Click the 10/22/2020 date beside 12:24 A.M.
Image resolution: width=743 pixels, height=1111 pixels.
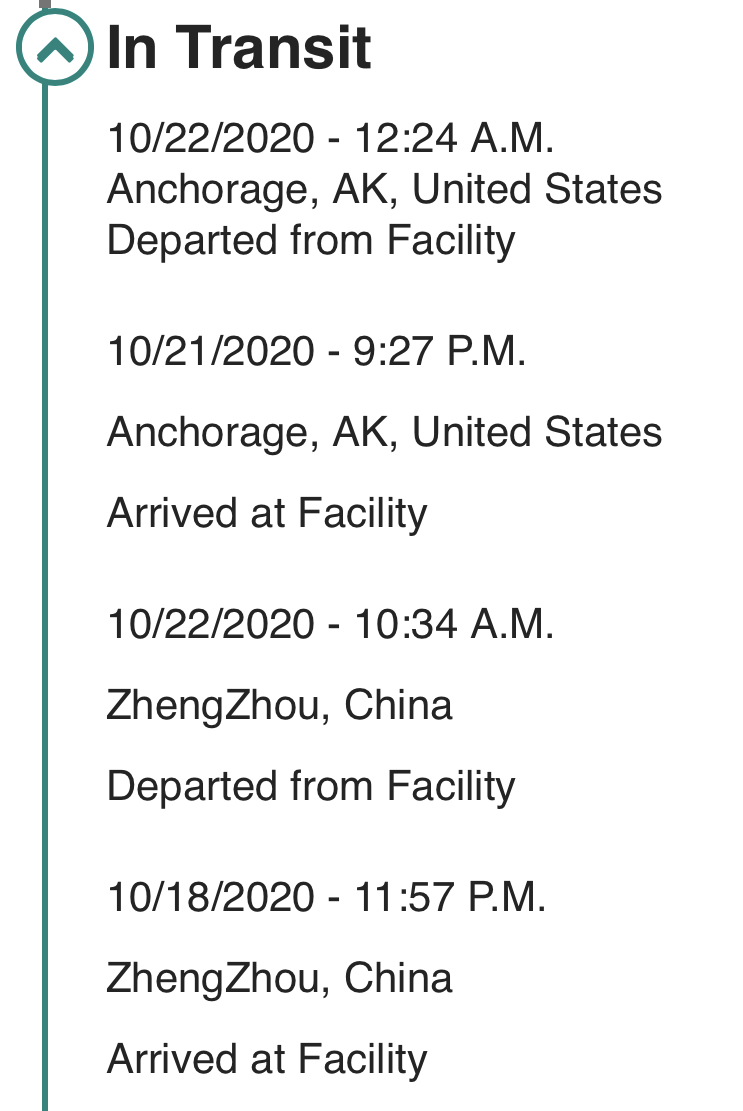[210, 138]
